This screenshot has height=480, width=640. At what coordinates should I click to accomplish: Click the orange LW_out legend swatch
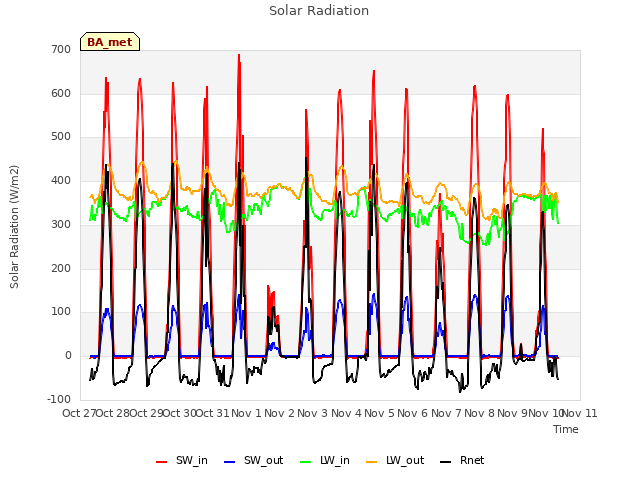tap(372, 462)
